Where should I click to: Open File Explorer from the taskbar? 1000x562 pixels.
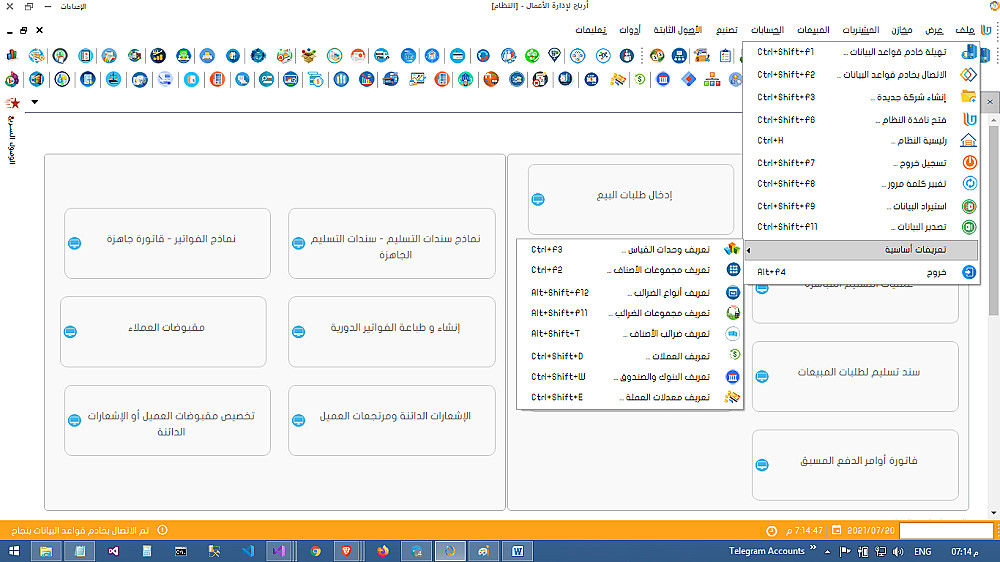(46, 551)
